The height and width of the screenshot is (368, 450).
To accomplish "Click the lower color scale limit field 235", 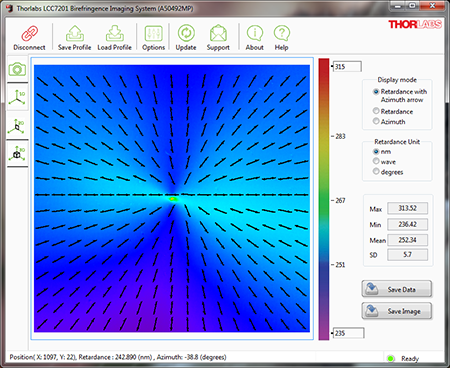I will coord(348,333).
